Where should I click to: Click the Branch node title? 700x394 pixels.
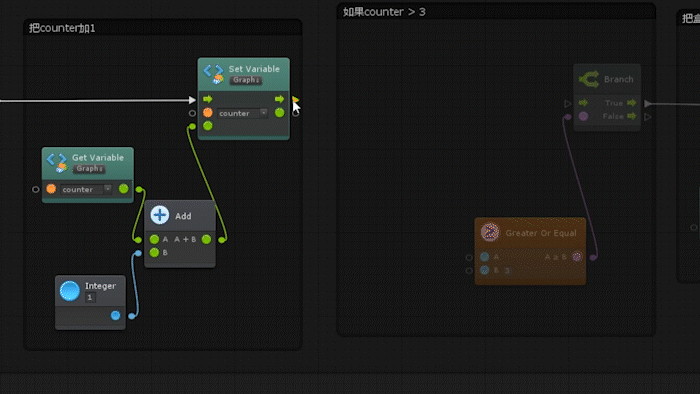pos(618,79)
